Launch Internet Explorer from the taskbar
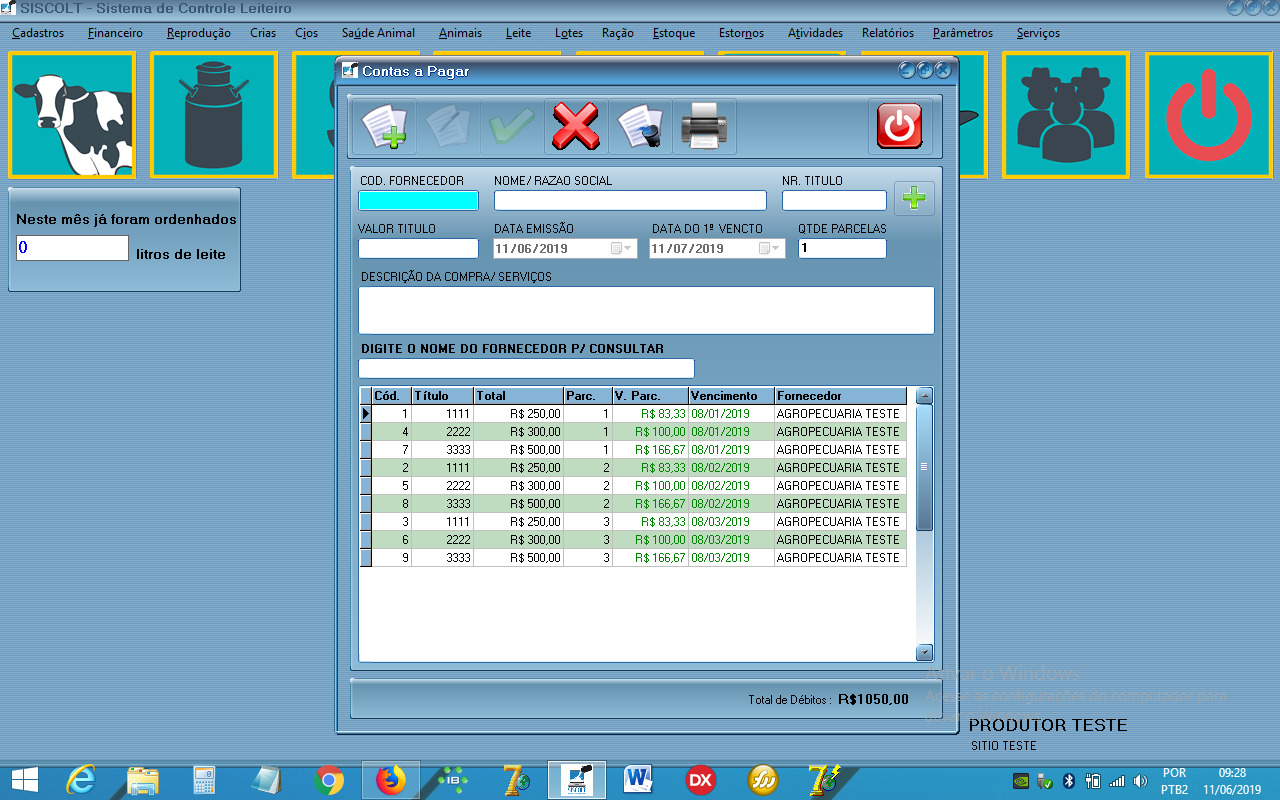 pos(82,780)
